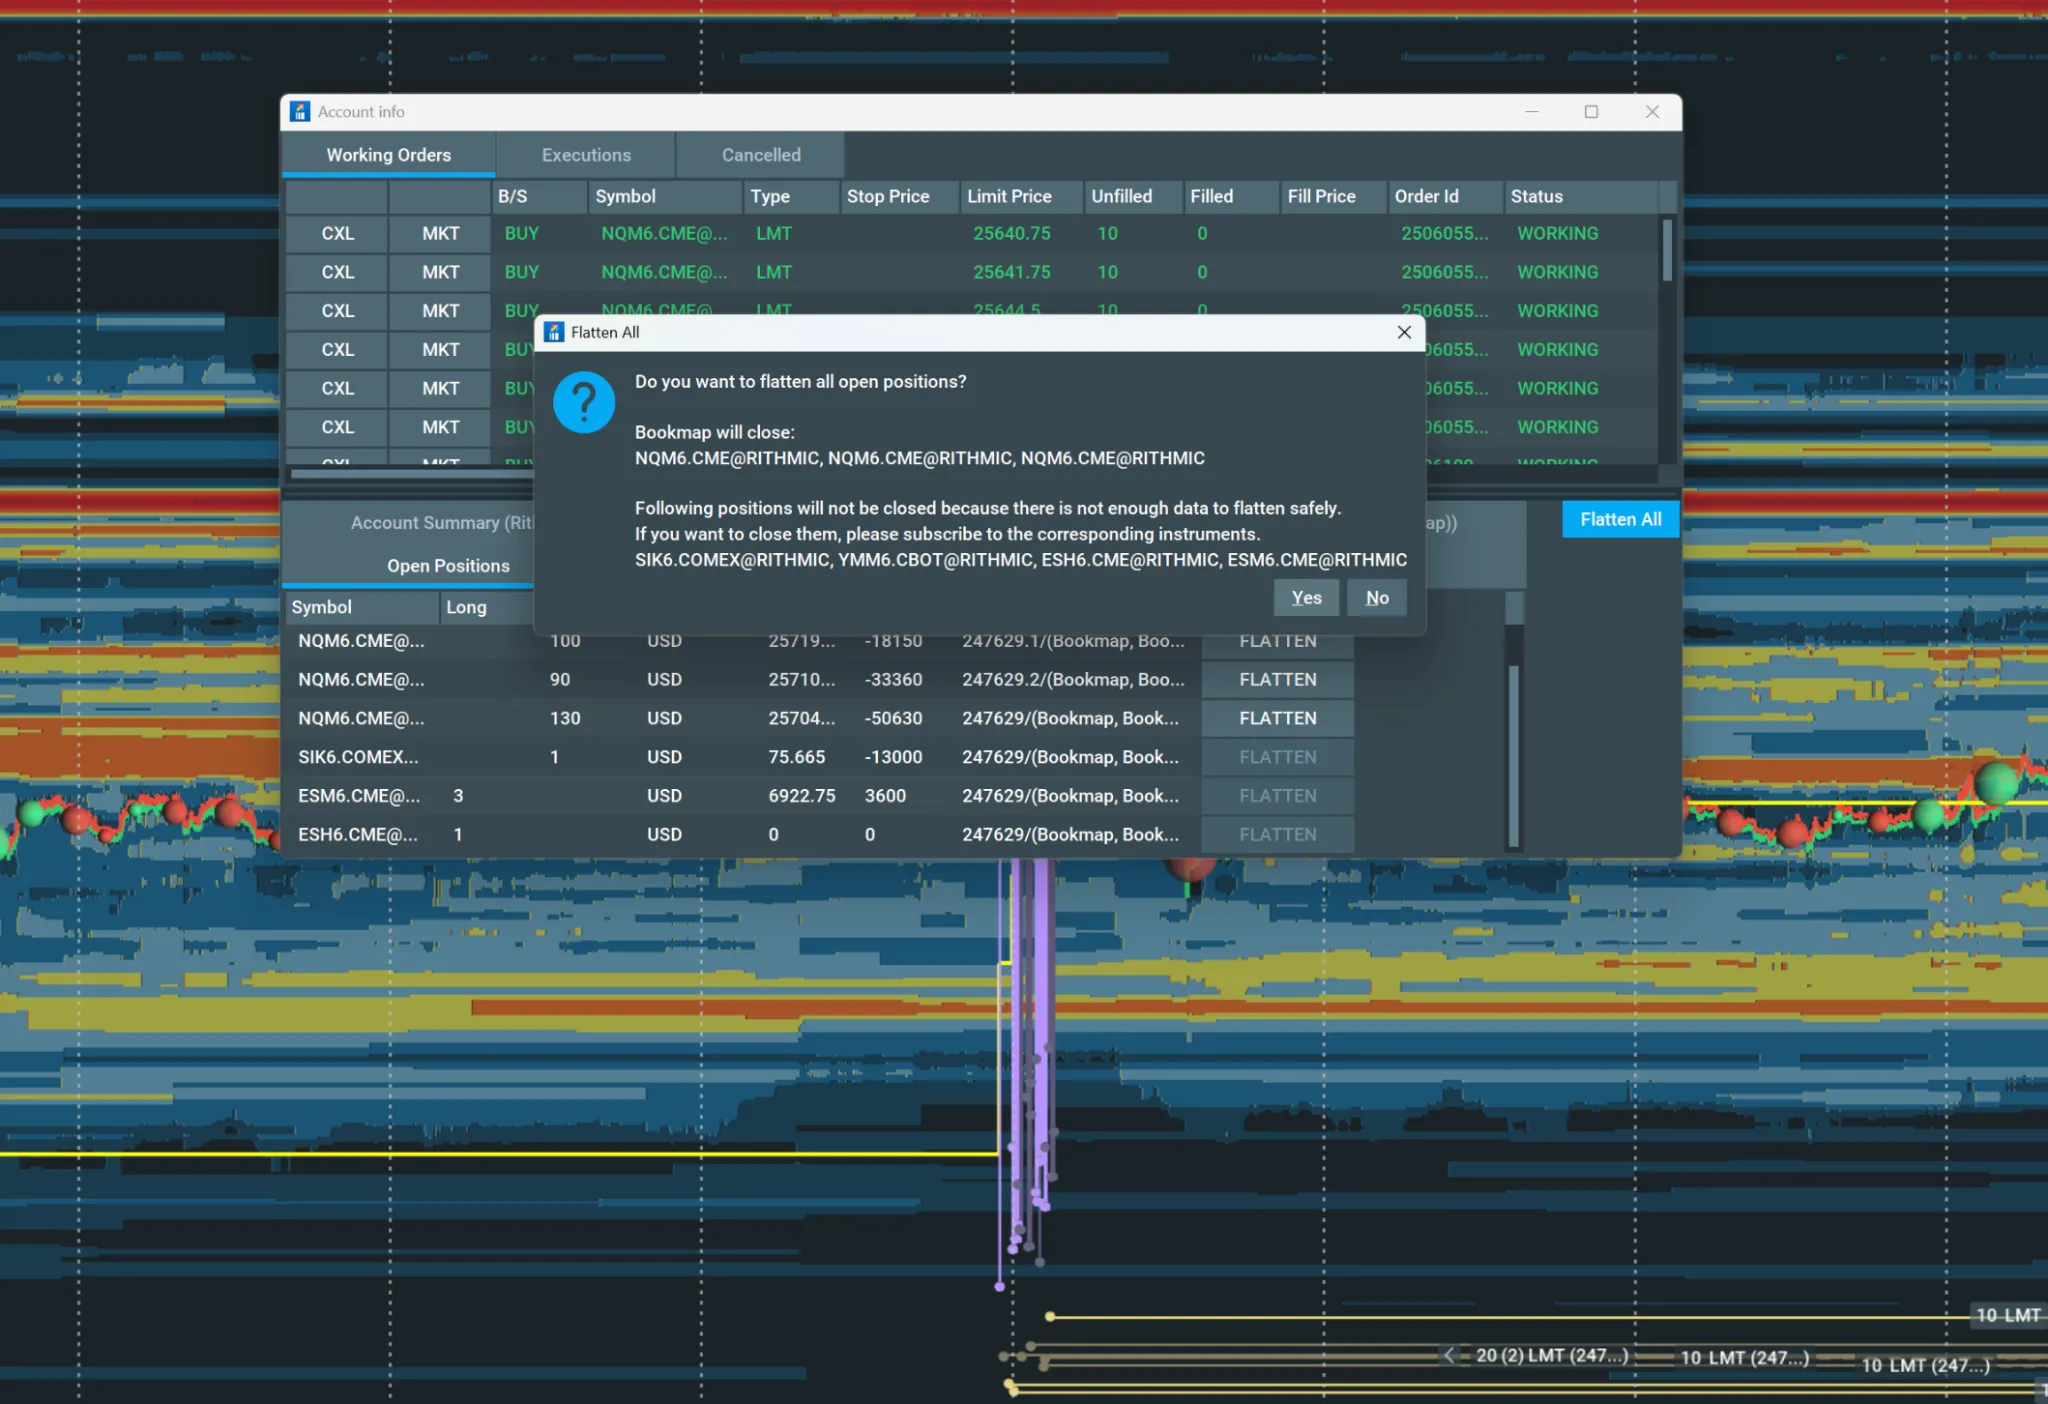Viewport: 2048px width, 1404px height.
Task: Open the Cancelled tab
Action: pos(761,155)
